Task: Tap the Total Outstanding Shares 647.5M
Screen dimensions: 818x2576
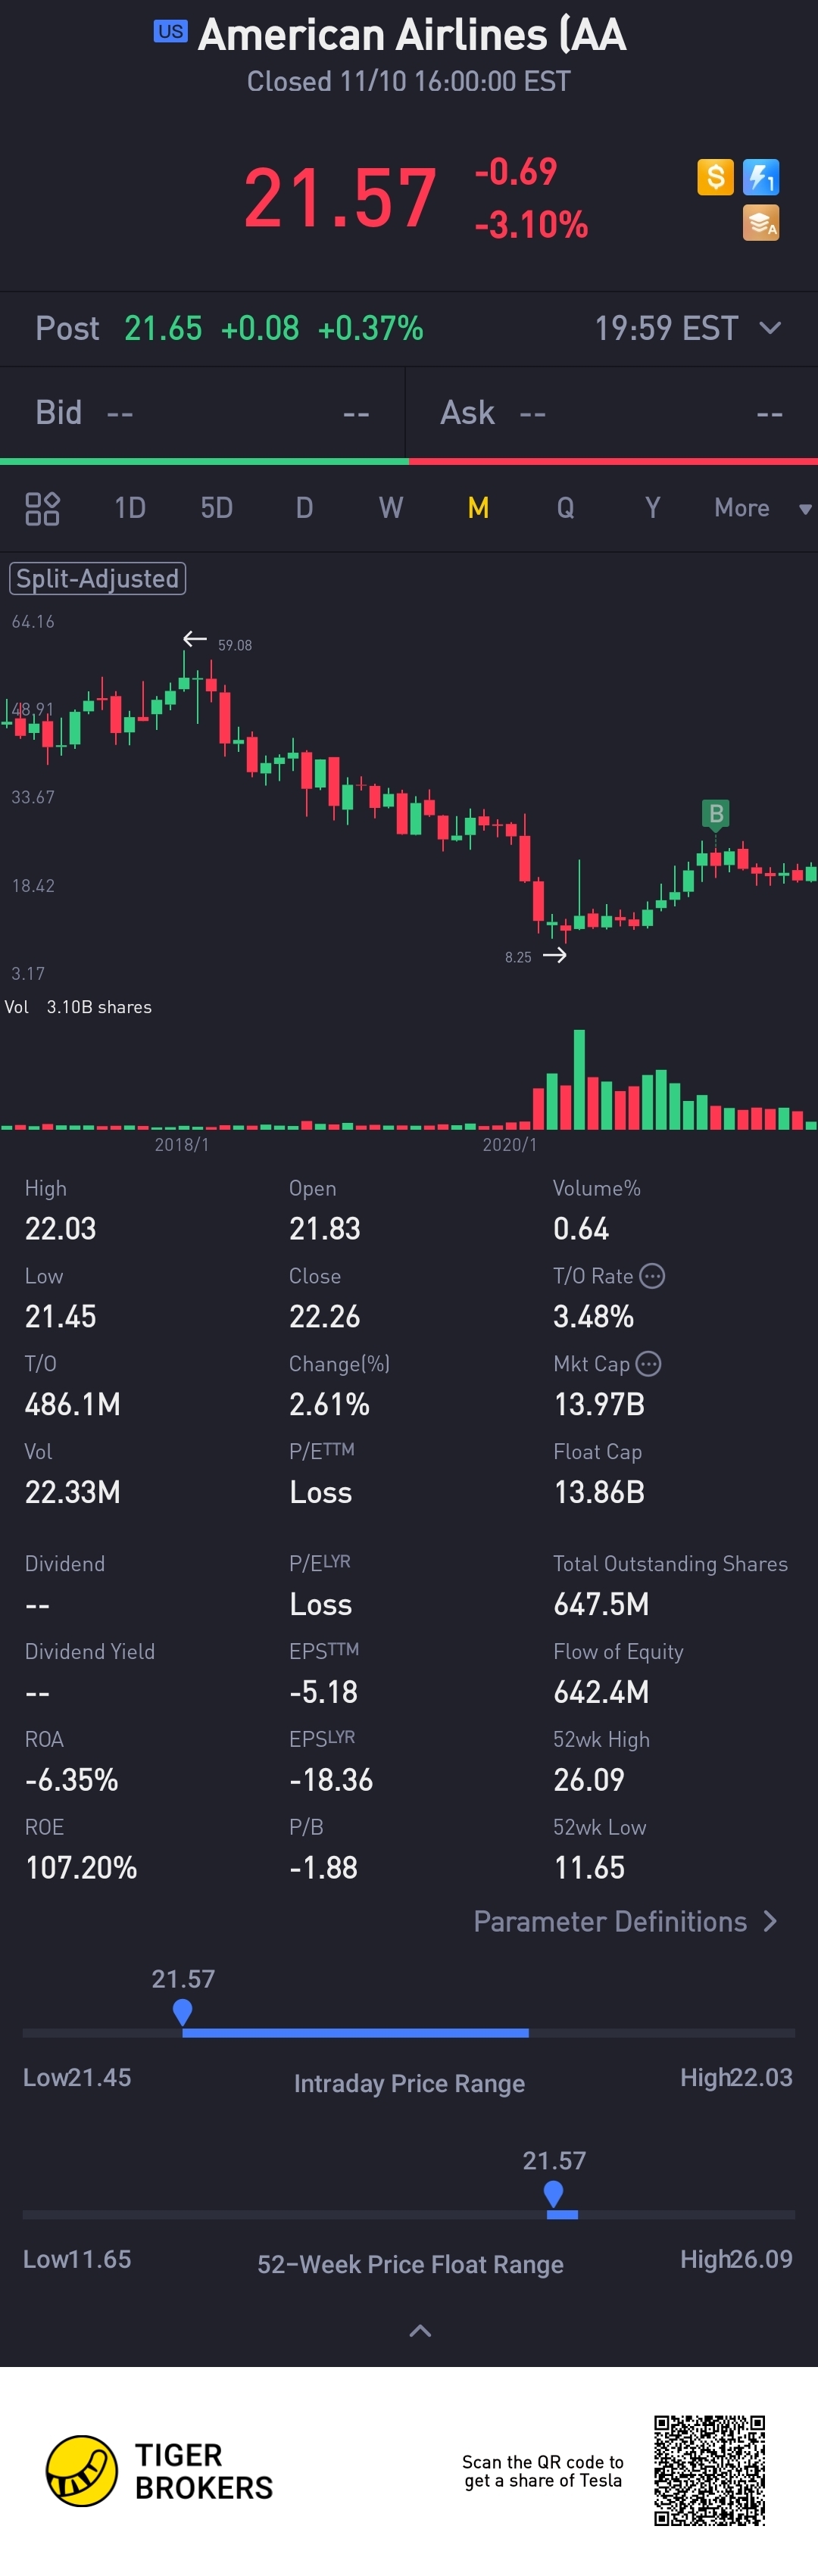Action: (601, 1604)
